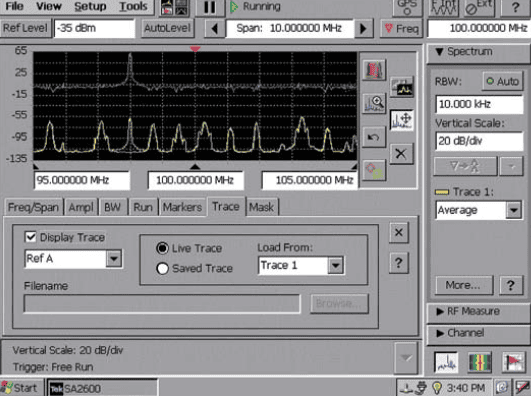Edit the 100.000000 MHz top frequency field

pyautogui.click(x=479, y=28)
